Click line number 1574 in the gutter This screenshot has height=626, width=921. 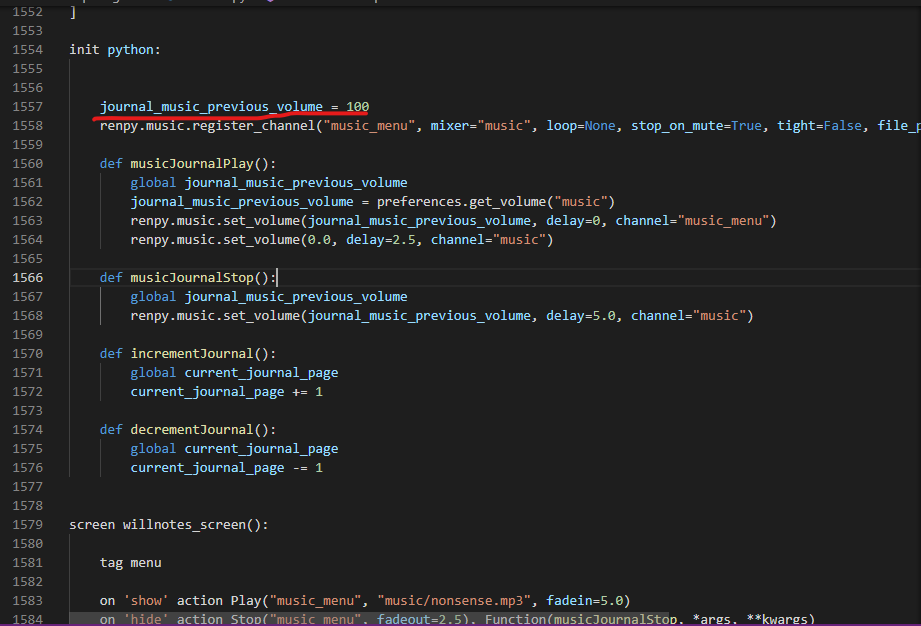pos(28,429)
